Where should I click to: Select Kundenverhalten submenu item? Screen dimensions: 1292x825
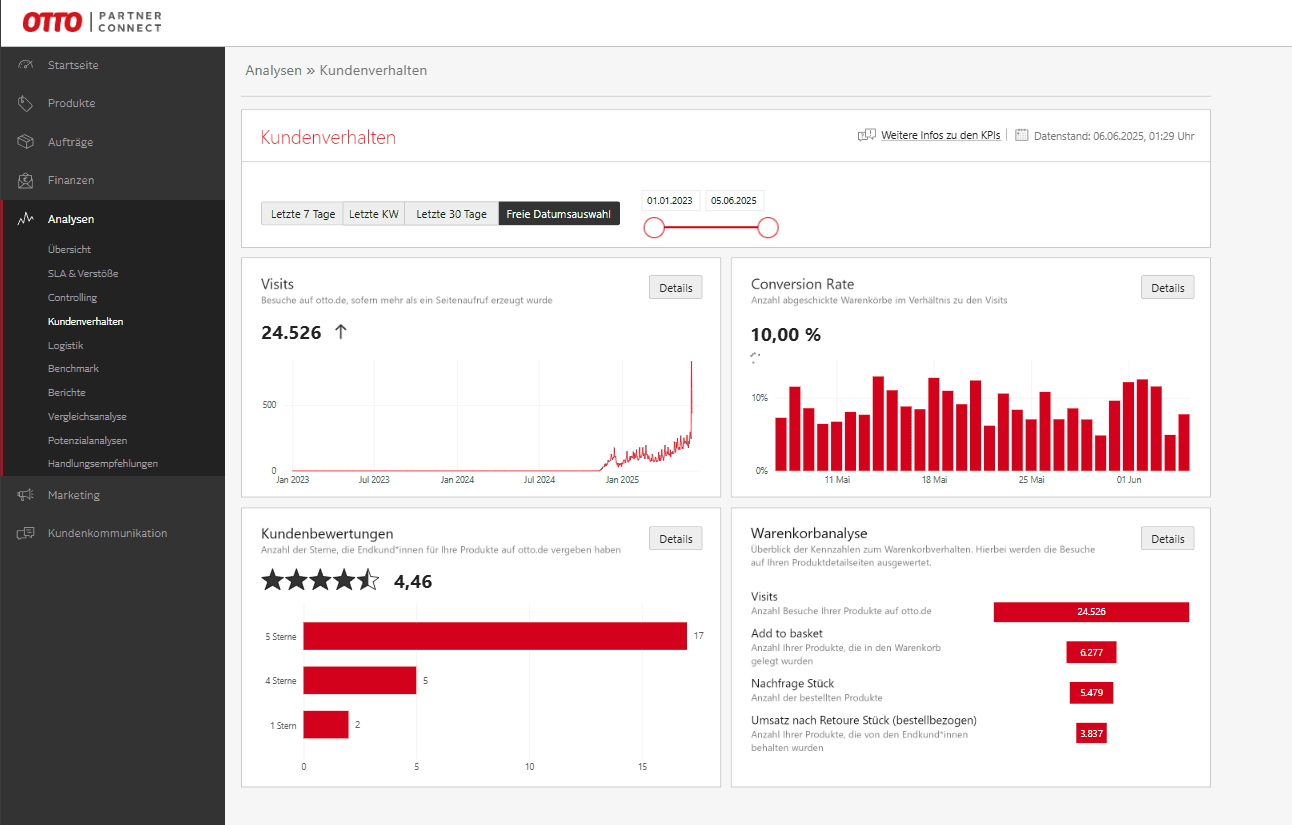pyautogui.click(x=85, y=321)
